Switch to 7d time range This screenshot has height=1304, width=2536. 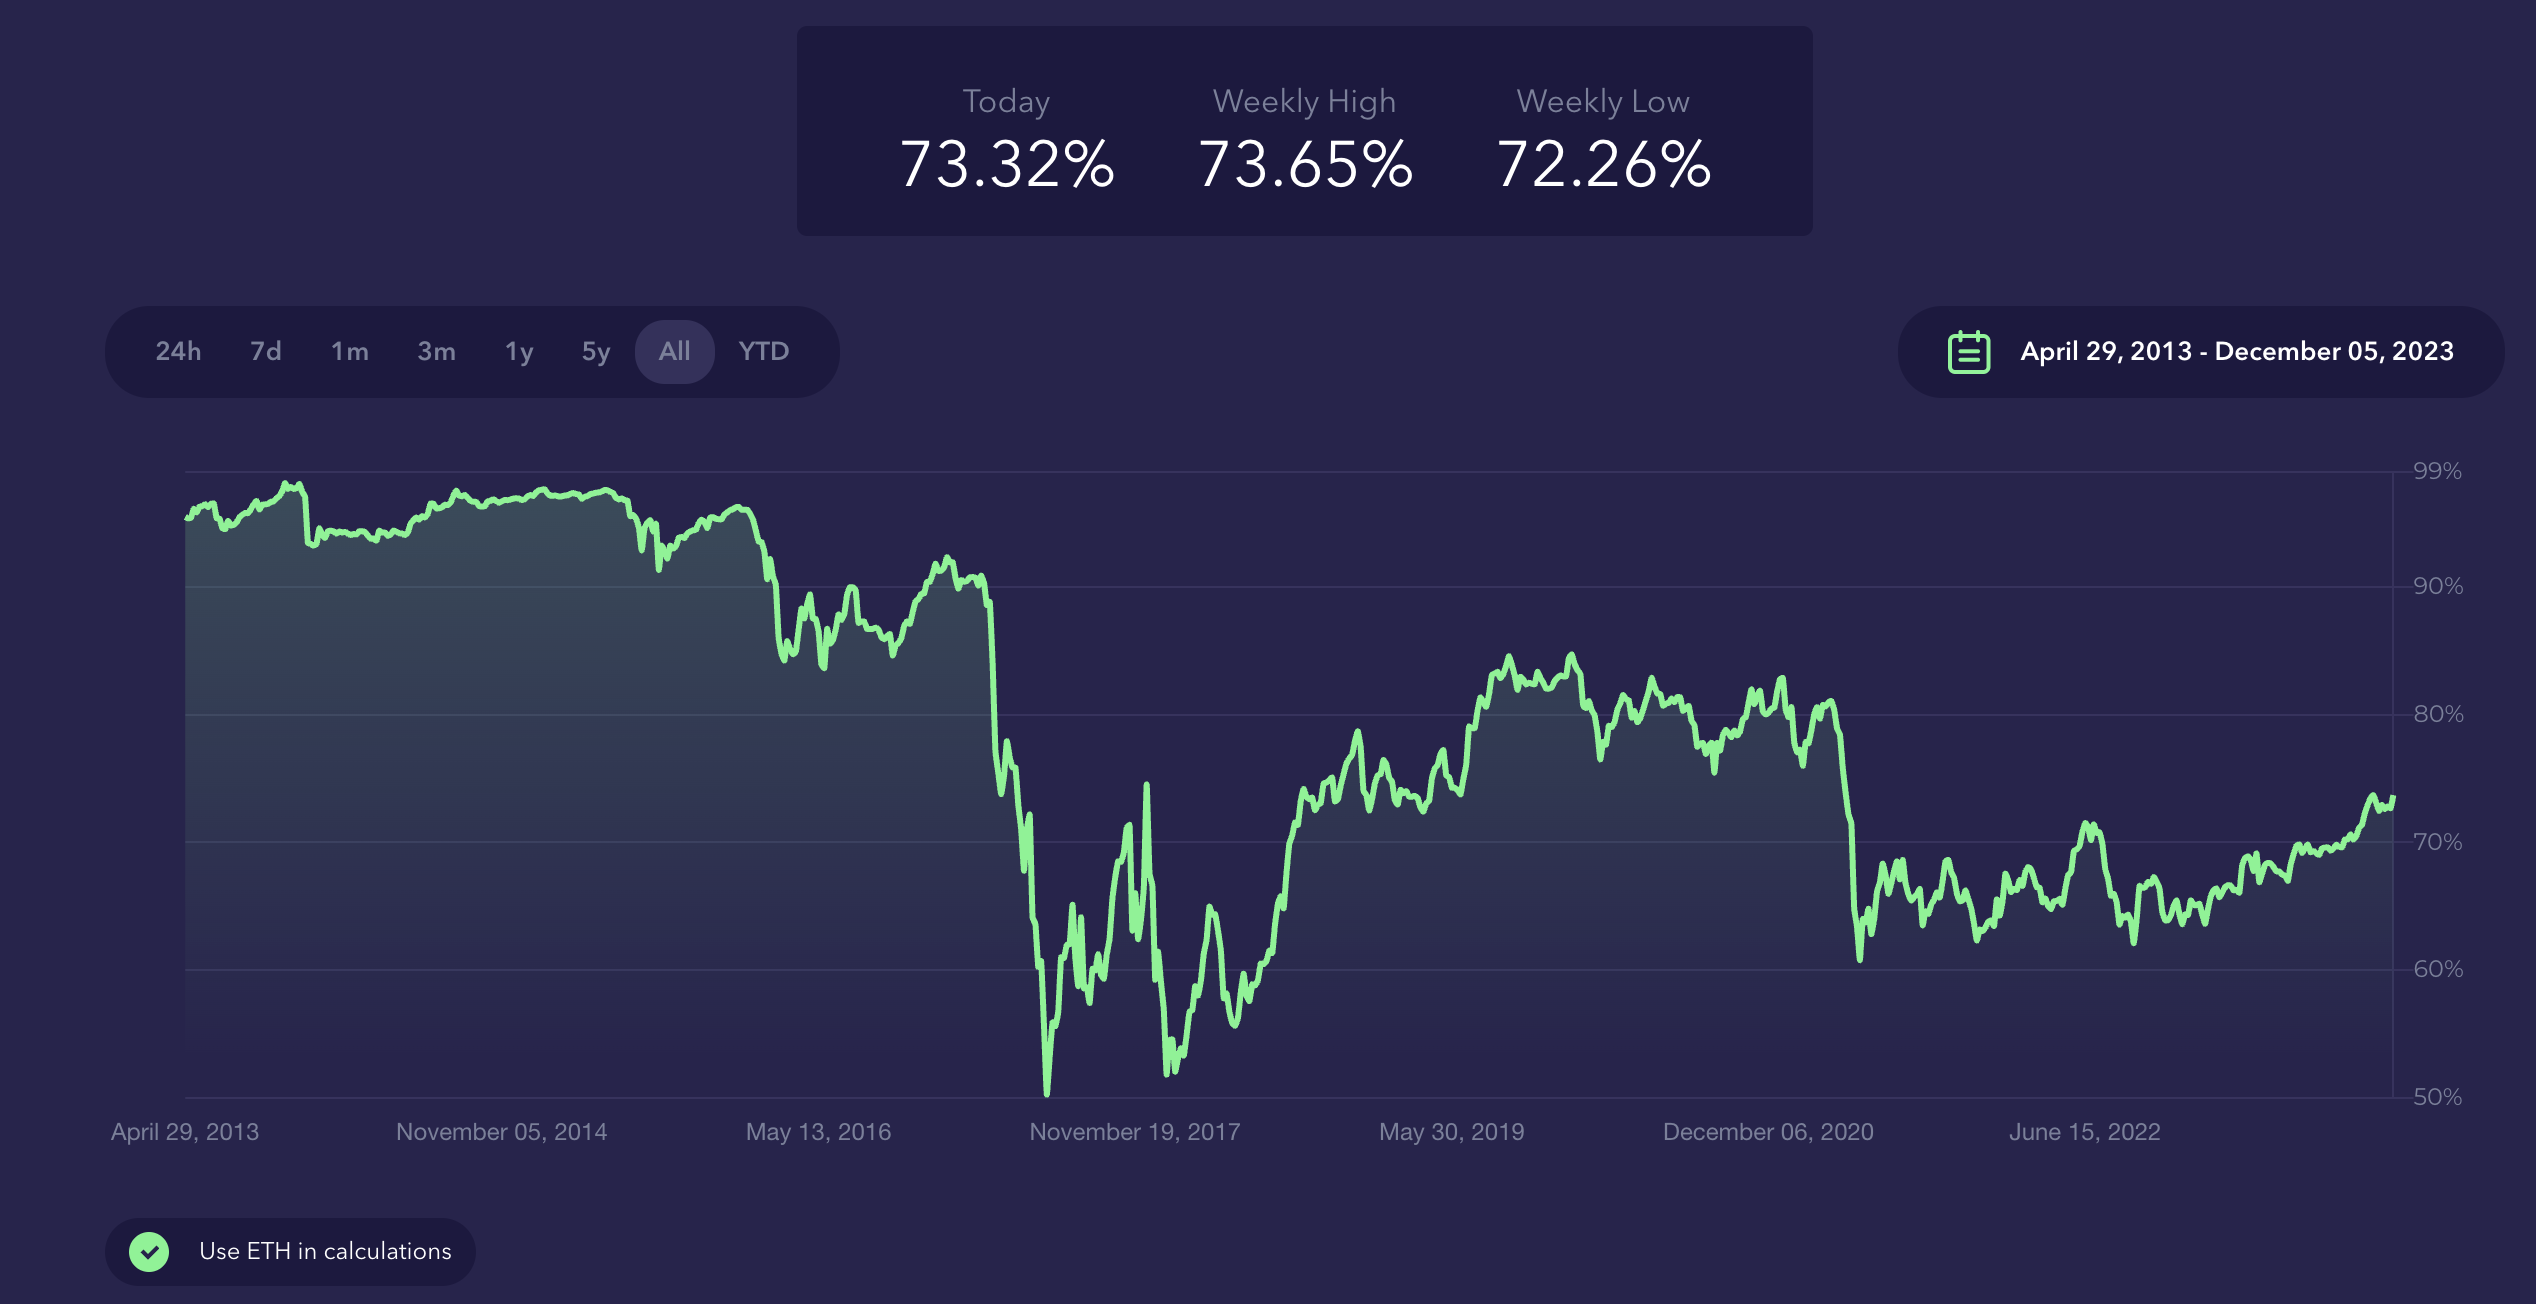[x=265, y=352]
